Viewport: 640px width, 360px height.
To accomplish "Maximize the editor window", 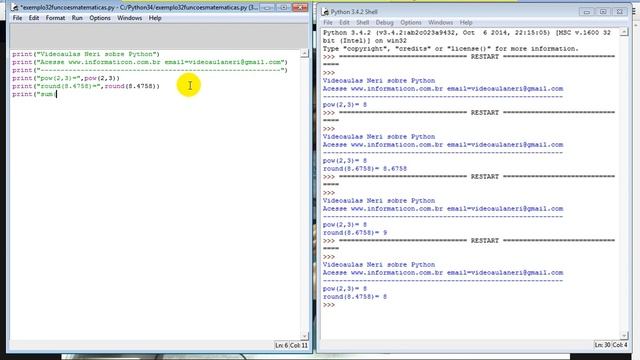I will 284,7.
